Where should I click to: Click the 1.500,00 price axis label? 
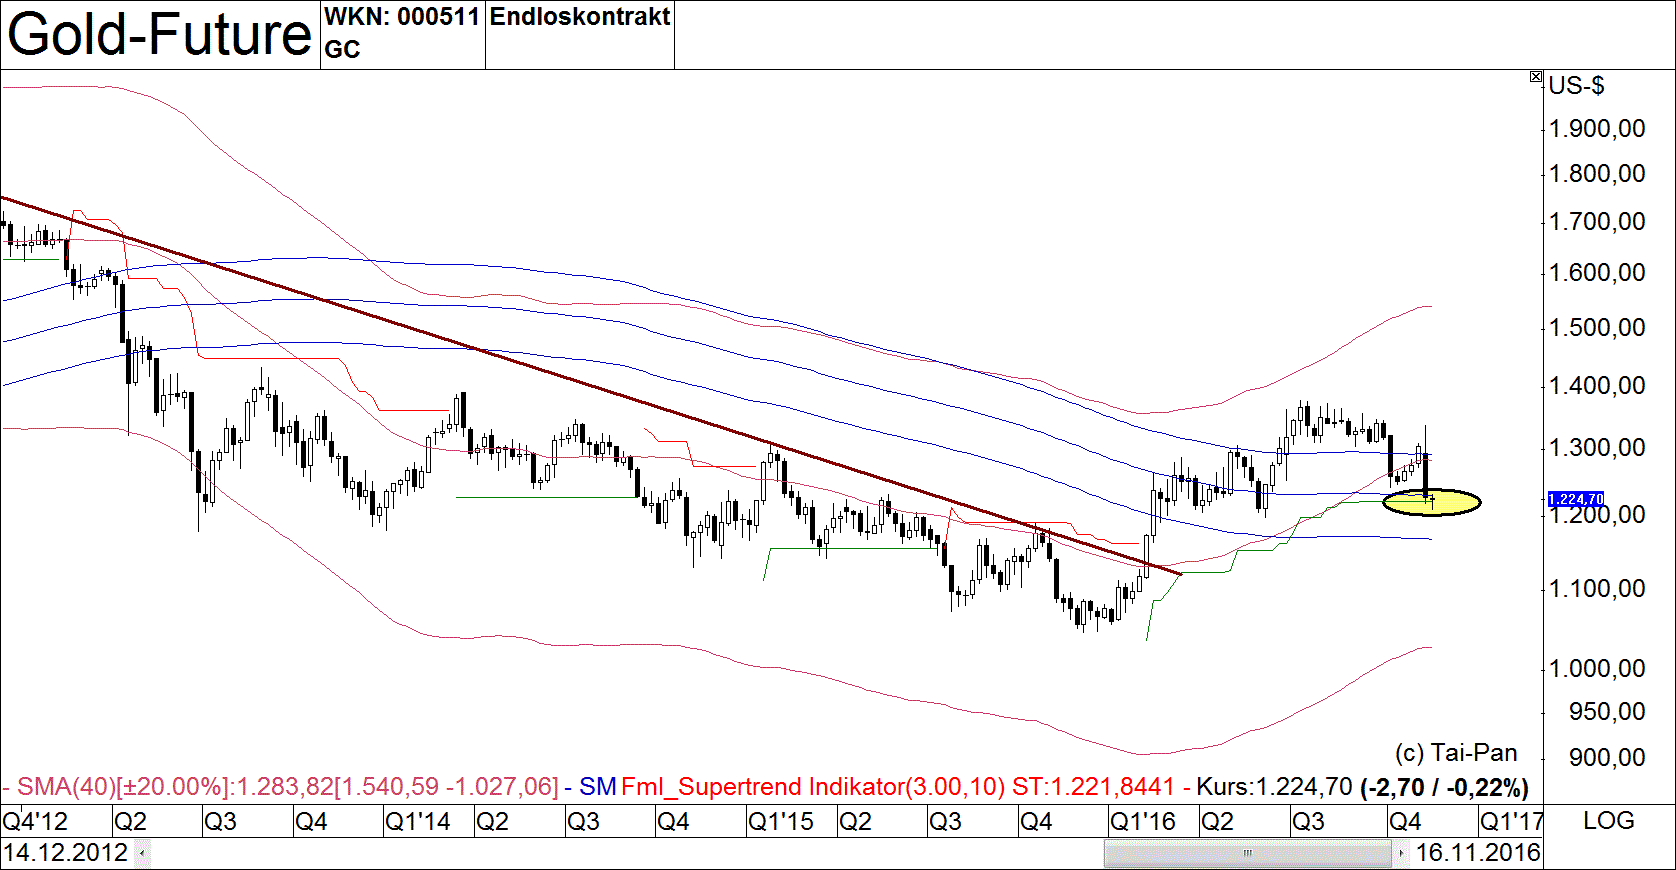(1597, 328)
